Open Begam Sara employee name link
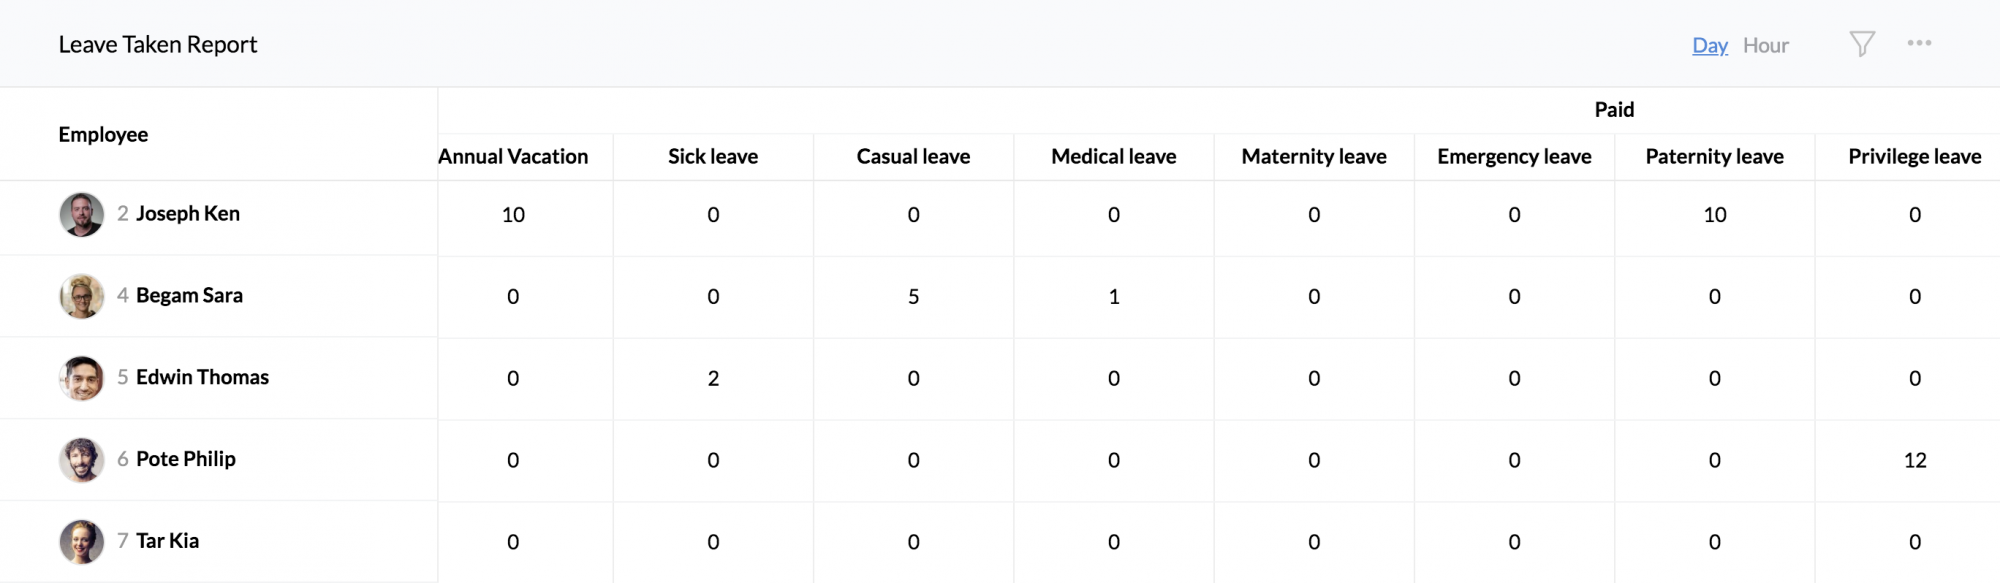 coord(189,295)
